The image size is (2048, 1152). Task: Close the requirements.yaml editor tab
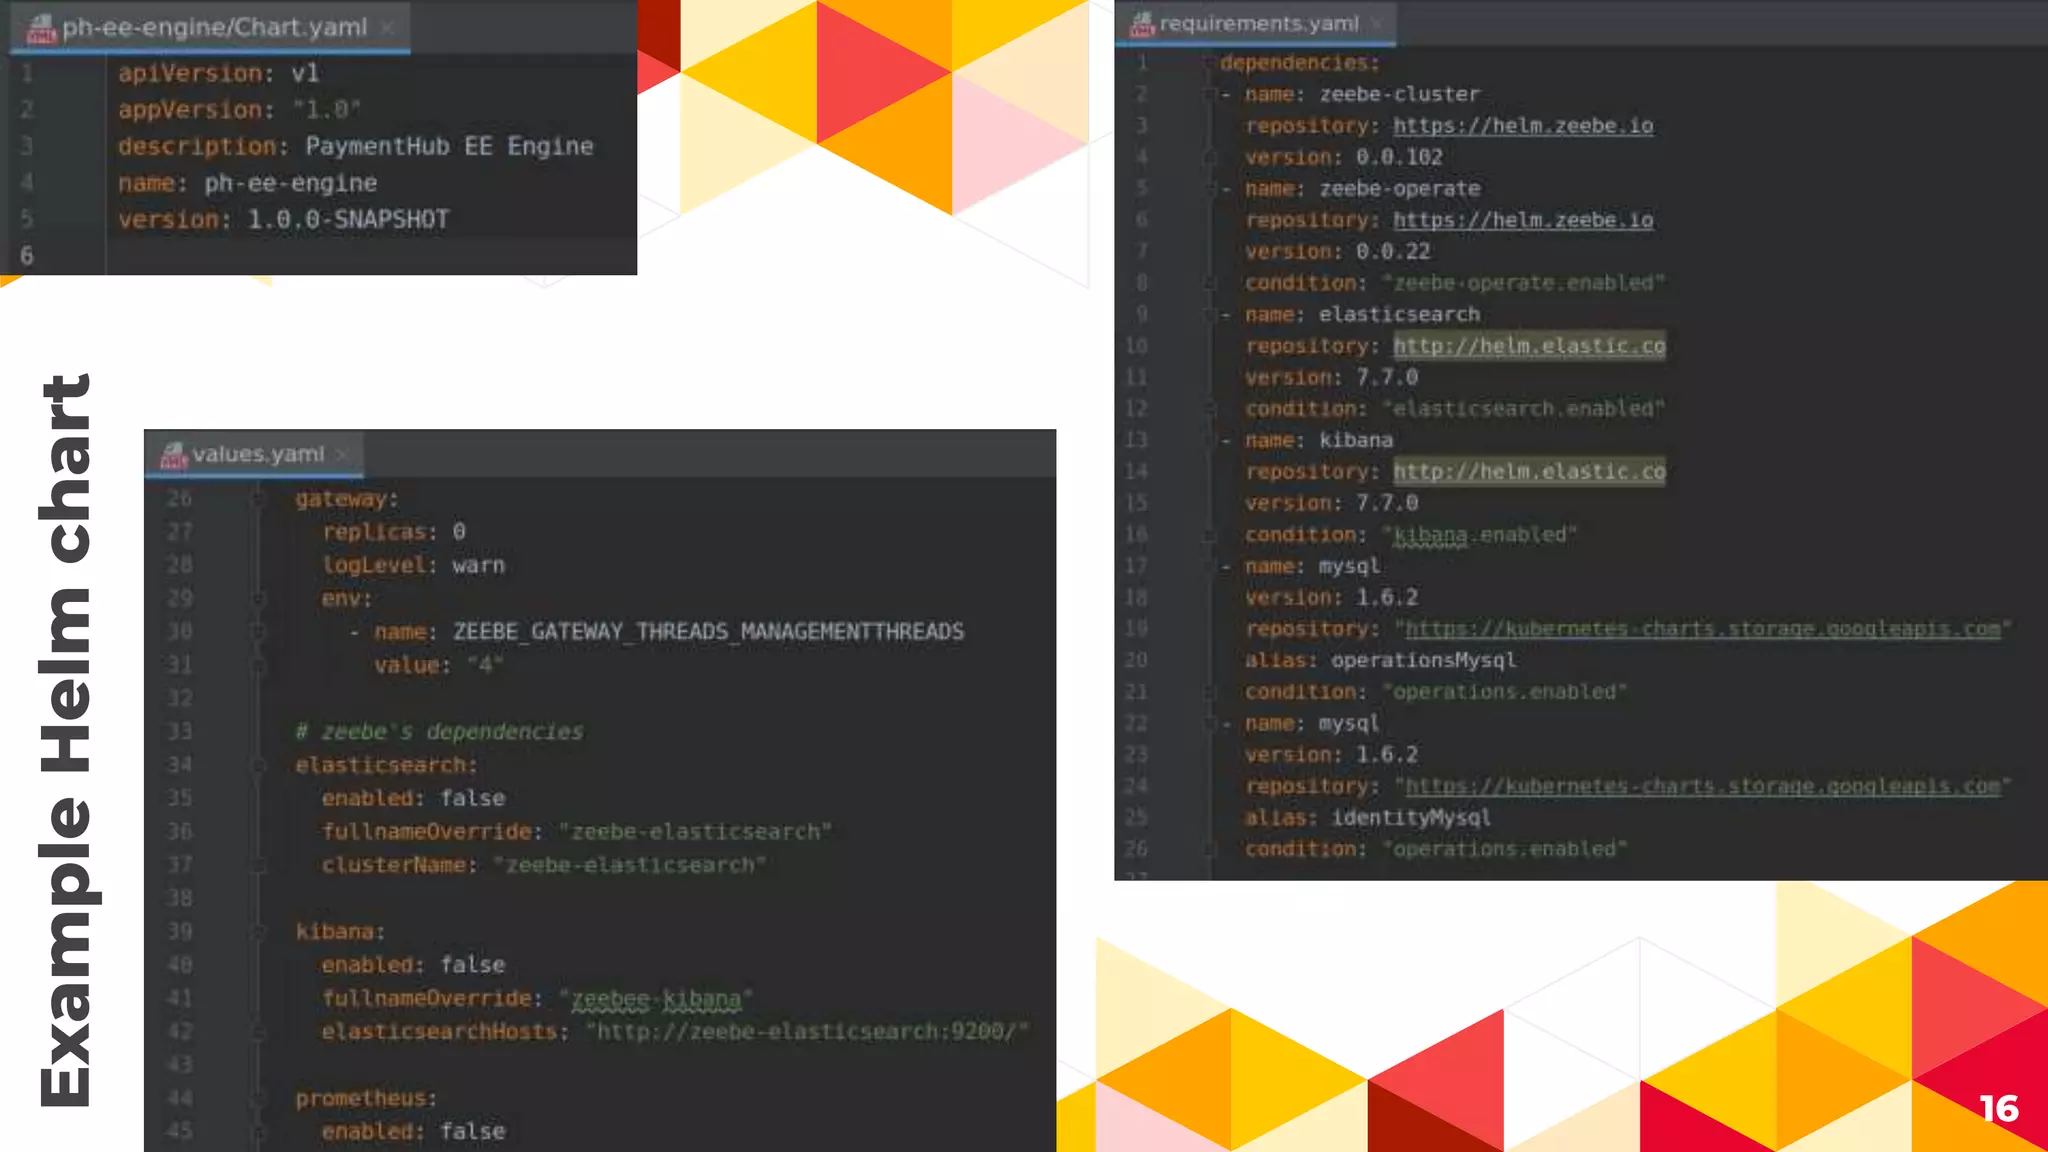pyautogui.click(x=1377, y=23)
